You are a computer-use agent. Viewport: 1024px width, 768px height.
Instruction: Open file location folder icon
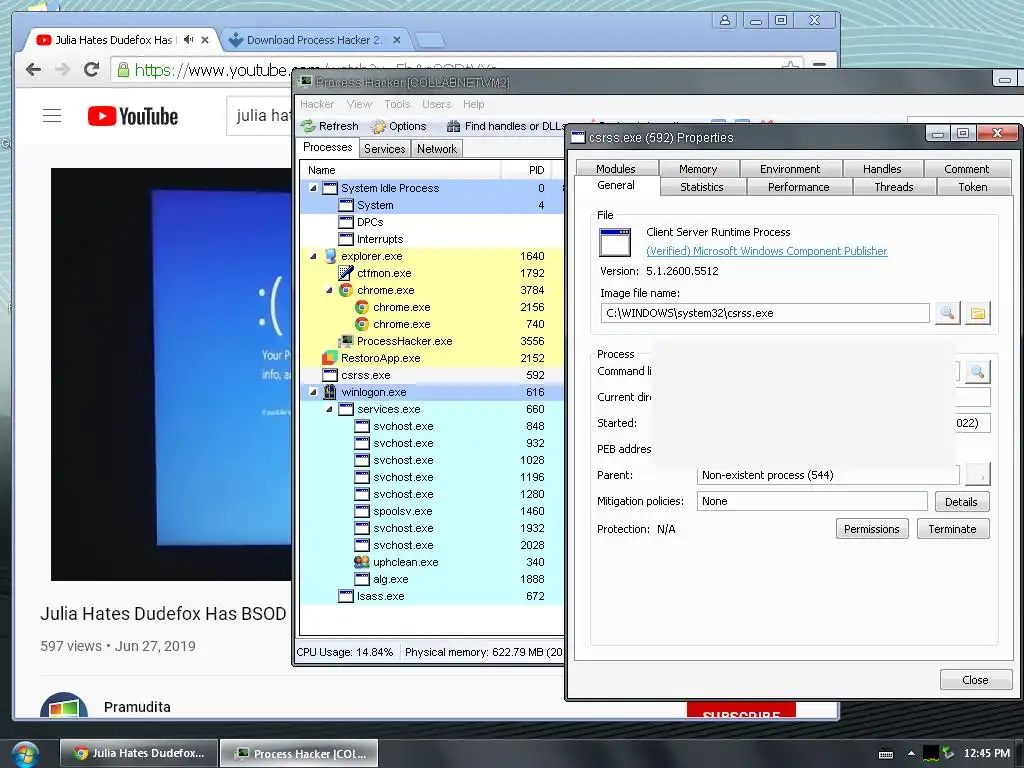978,313
